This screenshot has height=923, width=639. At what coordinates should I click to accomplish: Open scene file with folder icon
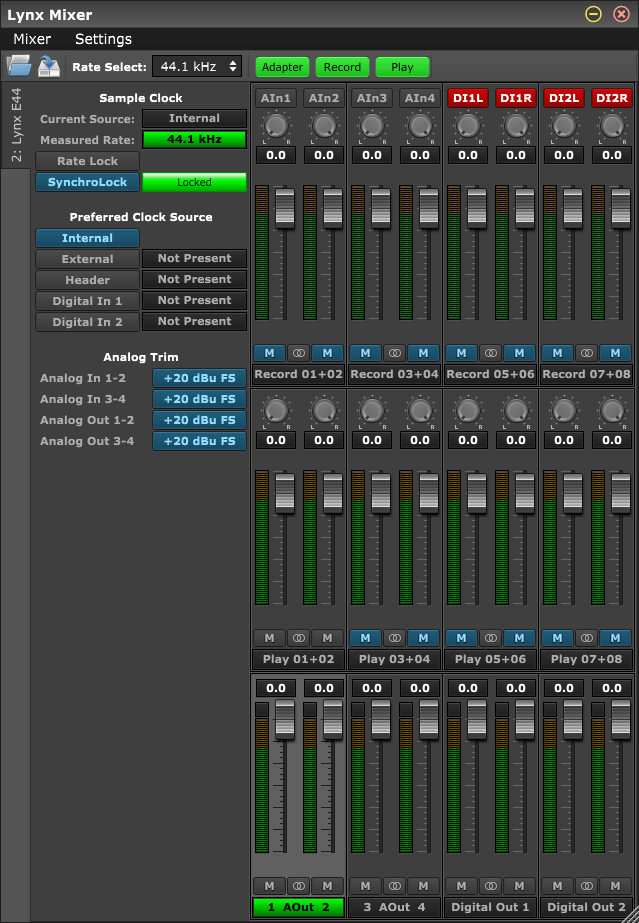point(19,66)
